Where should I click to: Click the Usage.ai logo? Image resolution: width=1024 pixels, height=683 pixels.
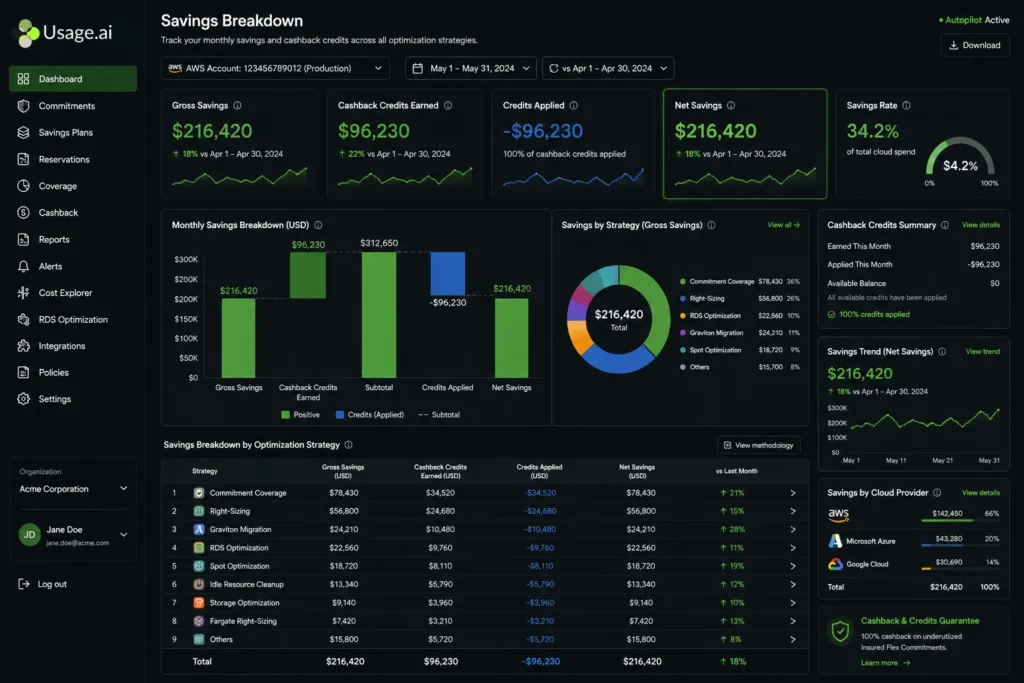click(x=65, y=33)
